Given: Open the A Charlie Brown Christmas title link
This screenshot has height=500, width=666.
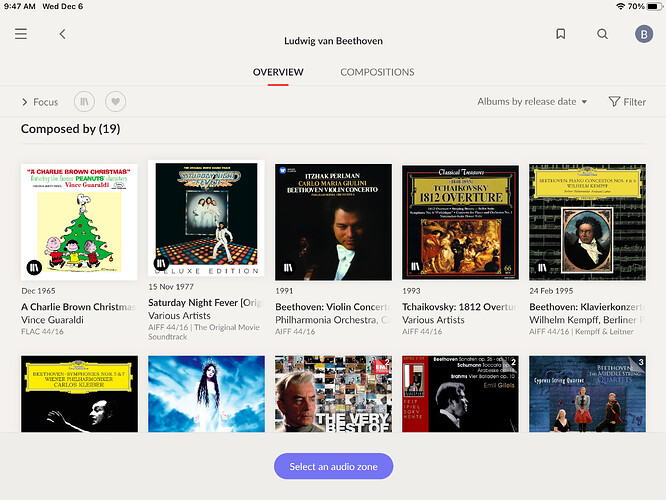Looking at the screenshot, I should click(x=79, y=307).
